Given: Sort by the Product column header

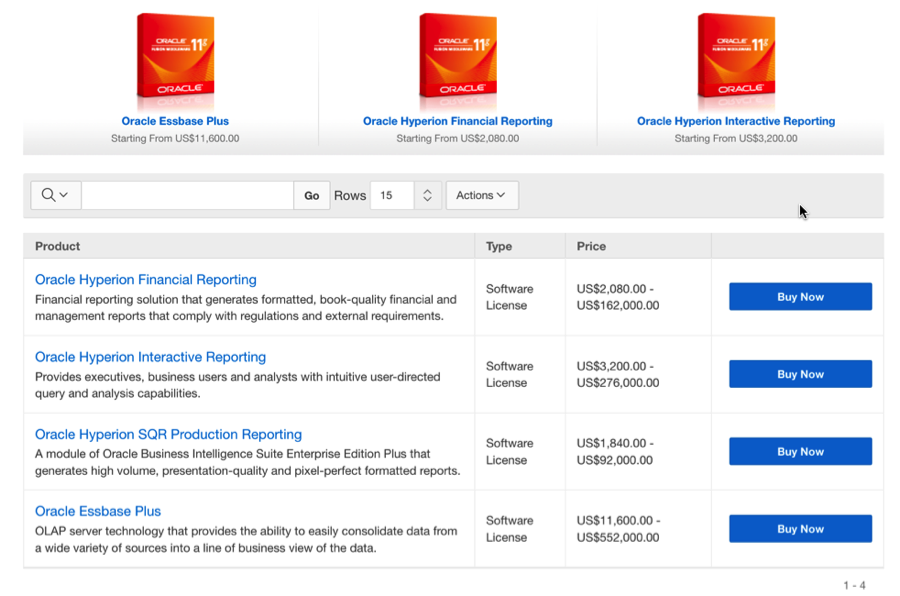Looking at the screenshot, I should pos(58,246).
